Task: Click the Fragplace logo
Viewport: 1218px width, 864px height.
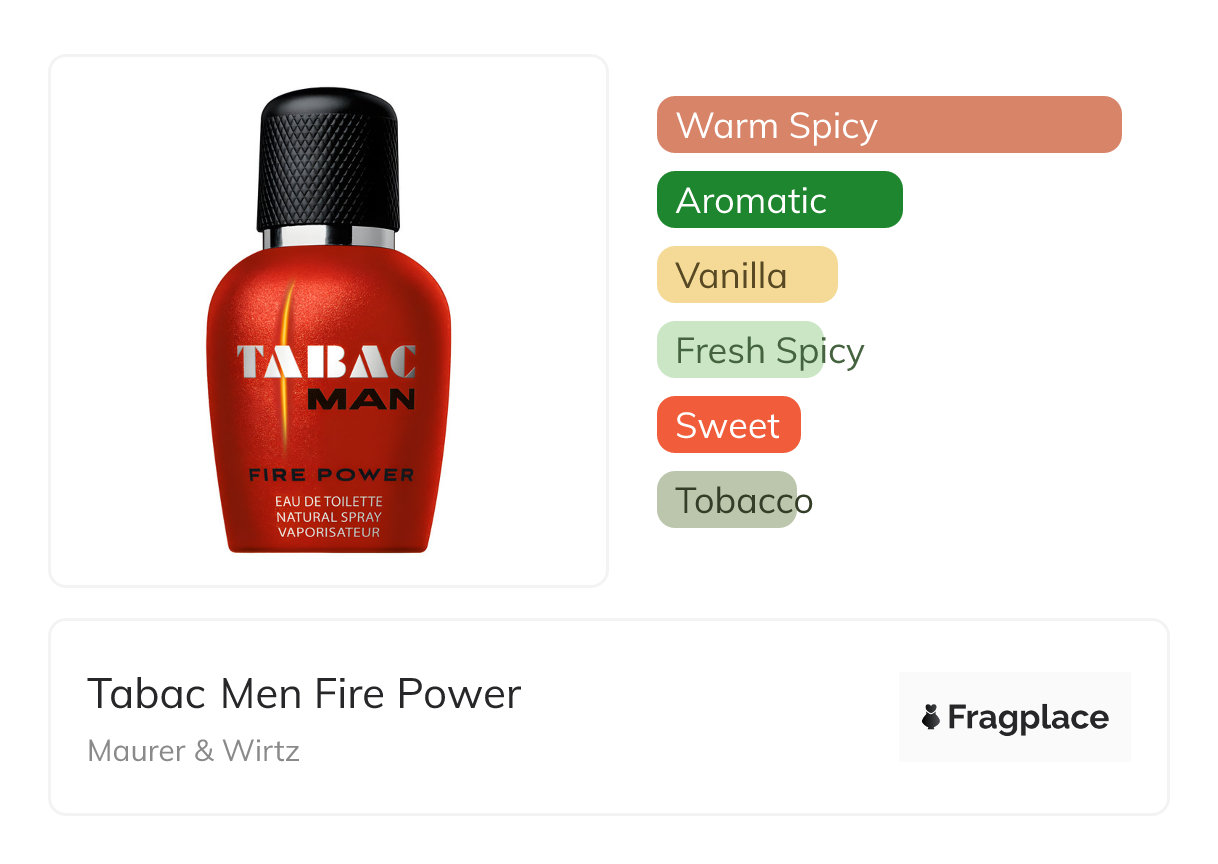Action: pyautogui.click(x=1015, y=717)
